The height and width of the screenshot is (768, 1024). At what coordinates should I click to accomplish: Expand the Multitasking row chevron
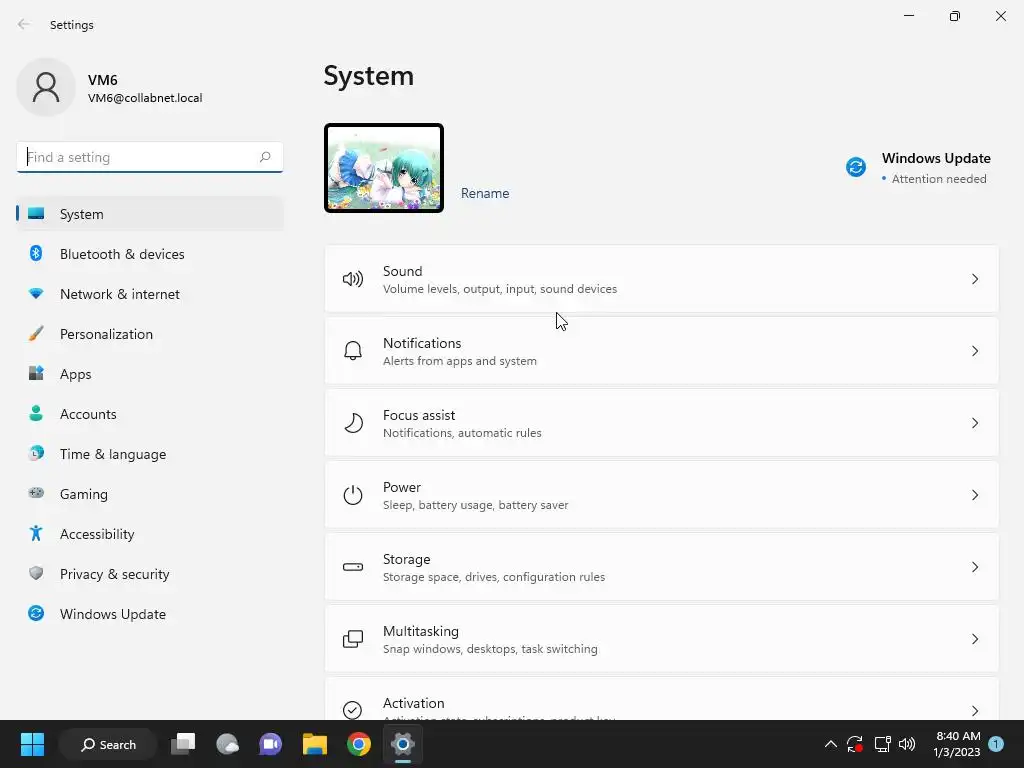[974, 639]
